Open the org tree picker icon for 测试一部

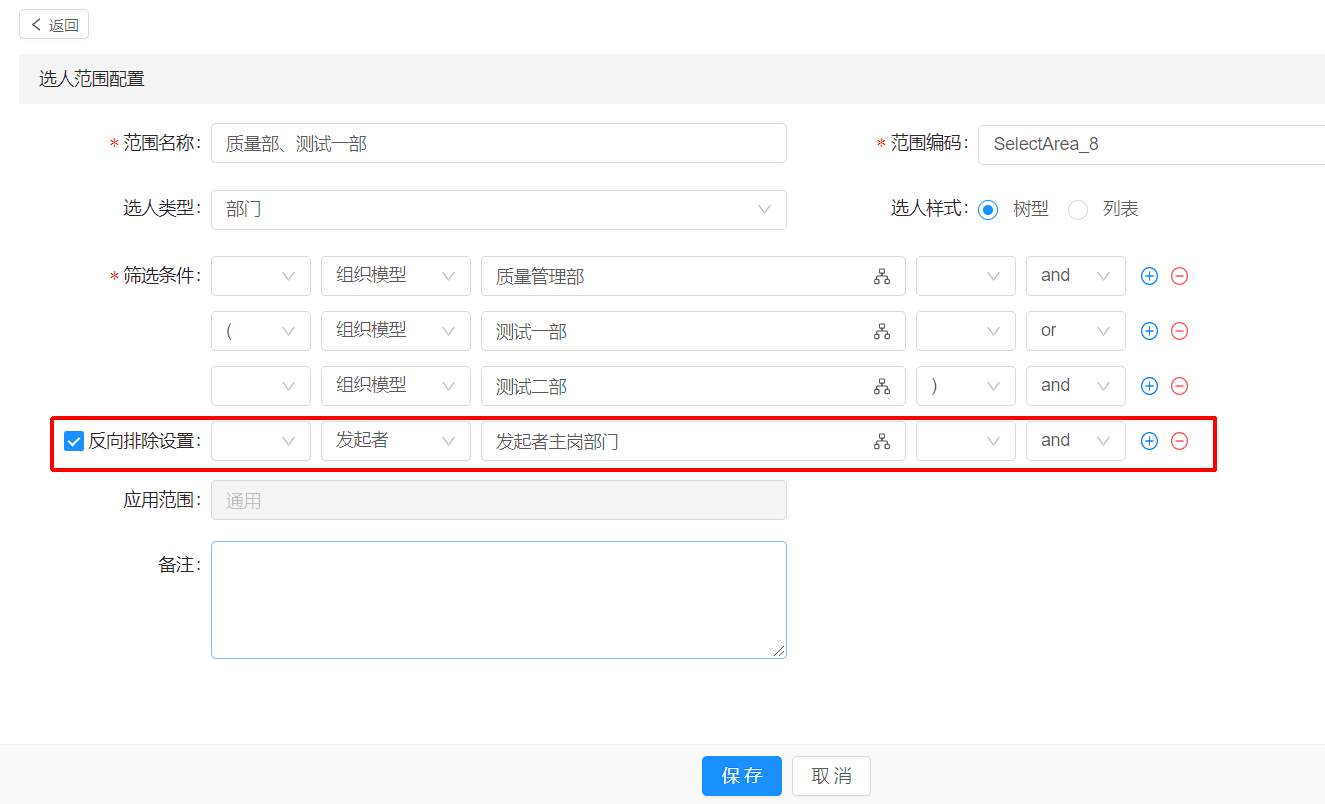(882, 332)
